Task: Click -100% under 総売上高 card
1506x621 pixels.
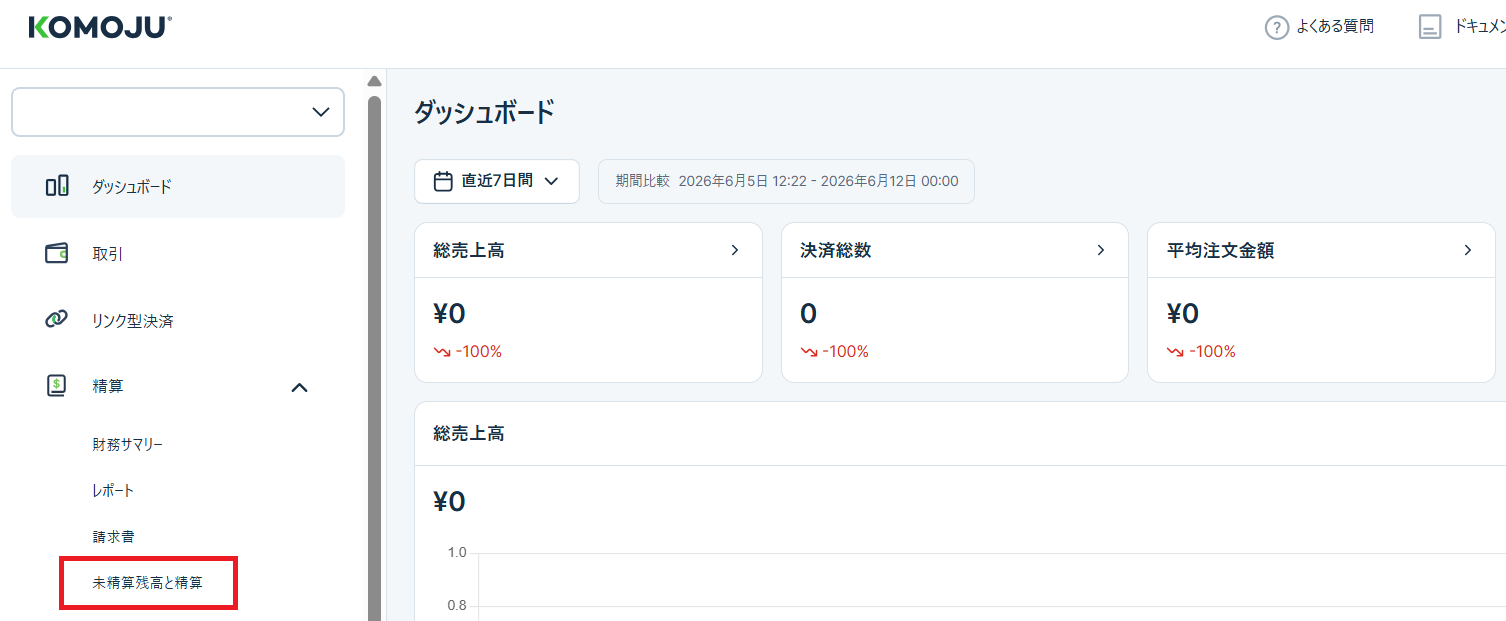Action: 478,352
